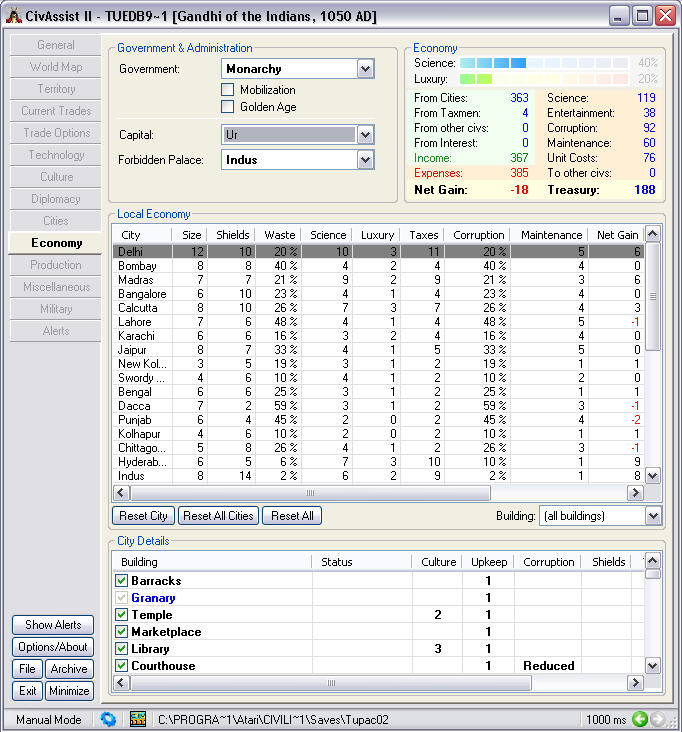Click the Reset All button
682x732 pixels.
pyautogui.click(x=292, y=516)
